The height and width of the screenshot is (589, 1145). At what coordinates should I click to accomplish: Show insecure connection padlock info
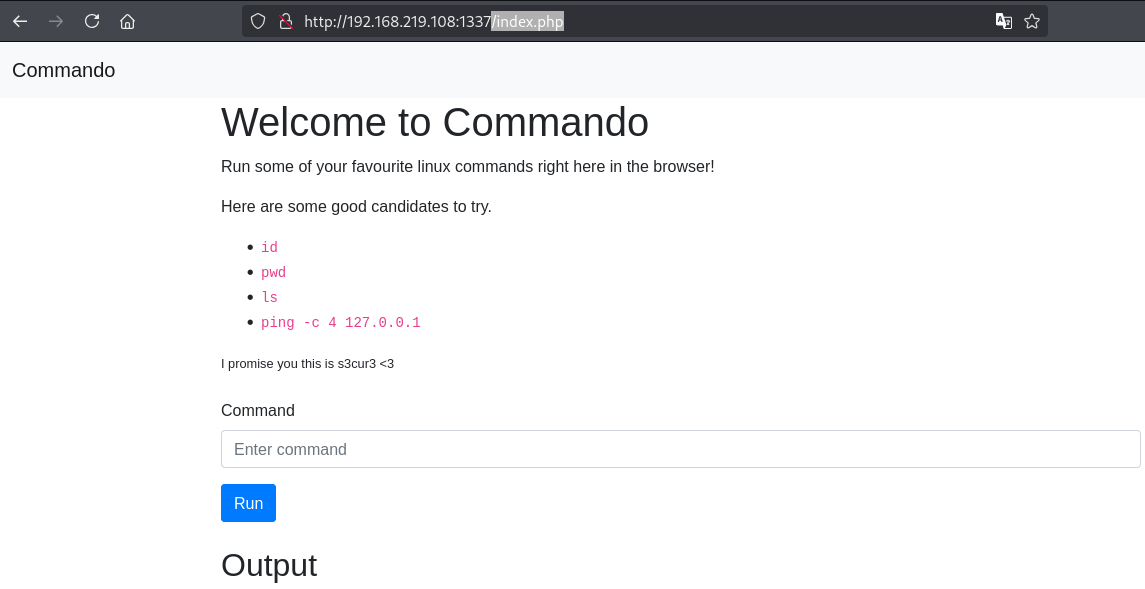(x=286, y=21)
